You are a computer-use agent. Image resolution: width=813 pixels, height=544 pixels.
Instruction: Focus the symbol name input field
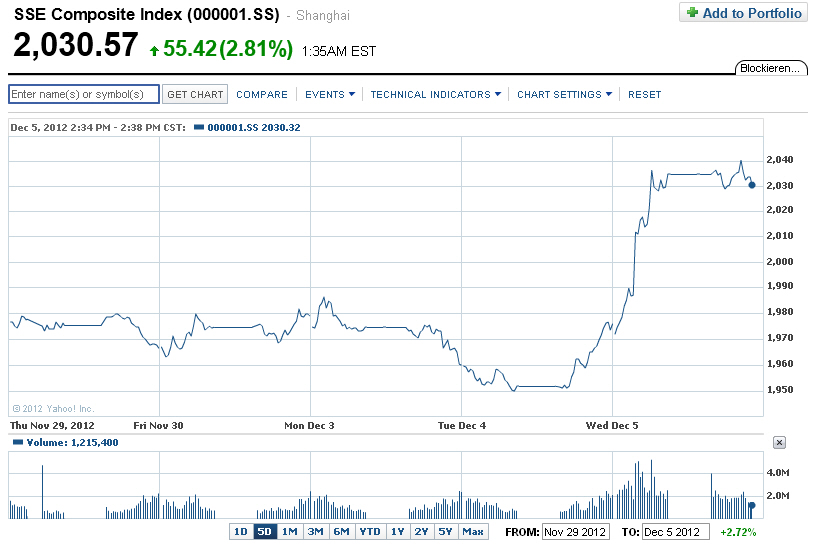84,94
